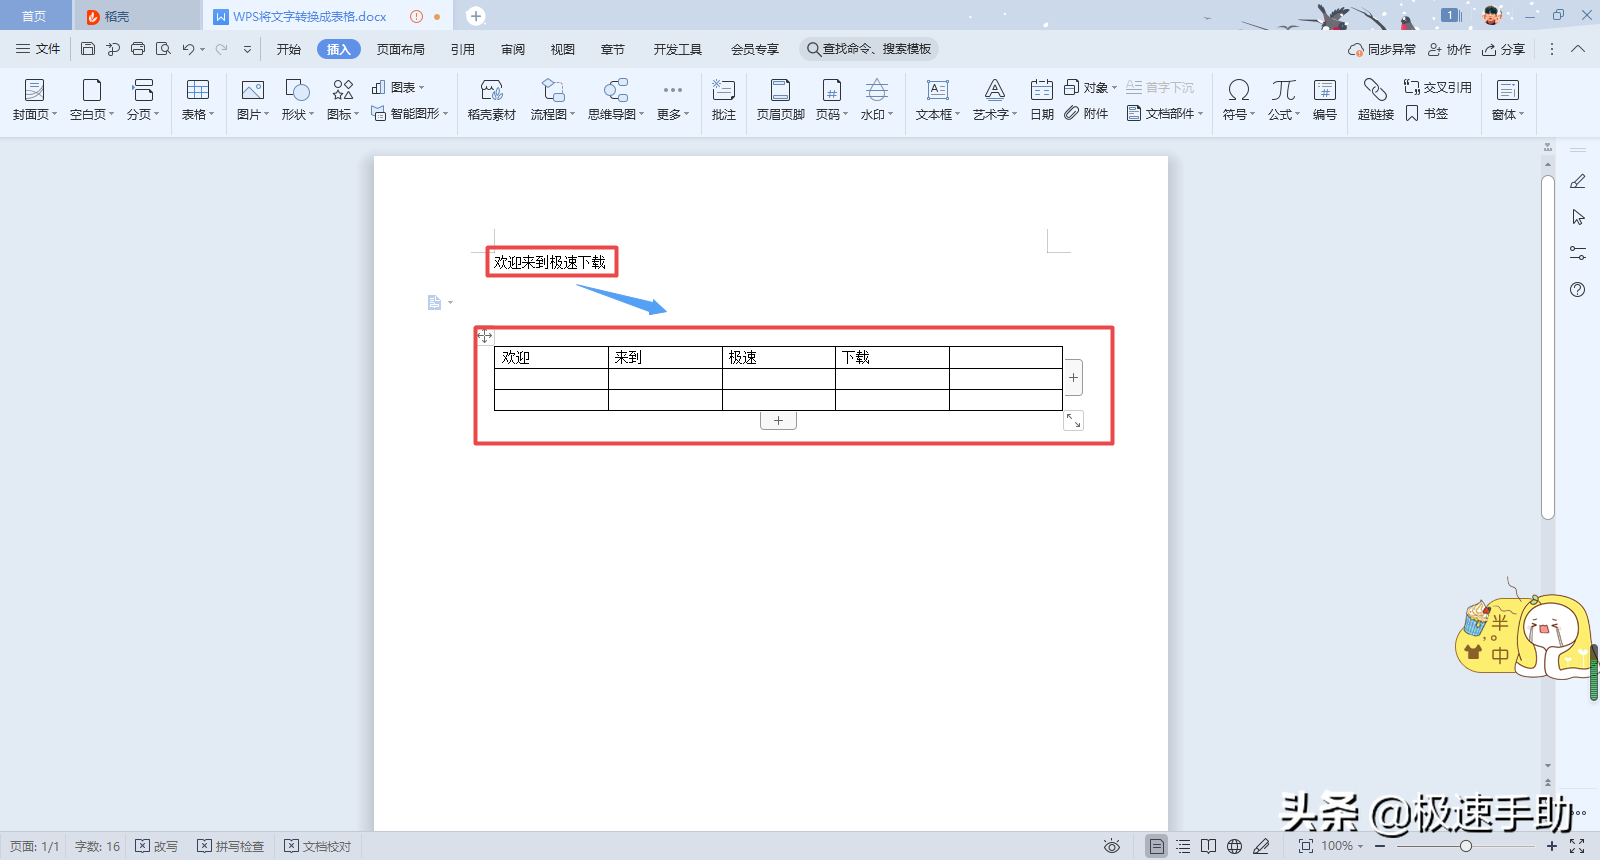The height and width of the screenshot is (860, 1600).
Task: Toggle 拼写检查 spell check
Action: [x=230, y=846]
